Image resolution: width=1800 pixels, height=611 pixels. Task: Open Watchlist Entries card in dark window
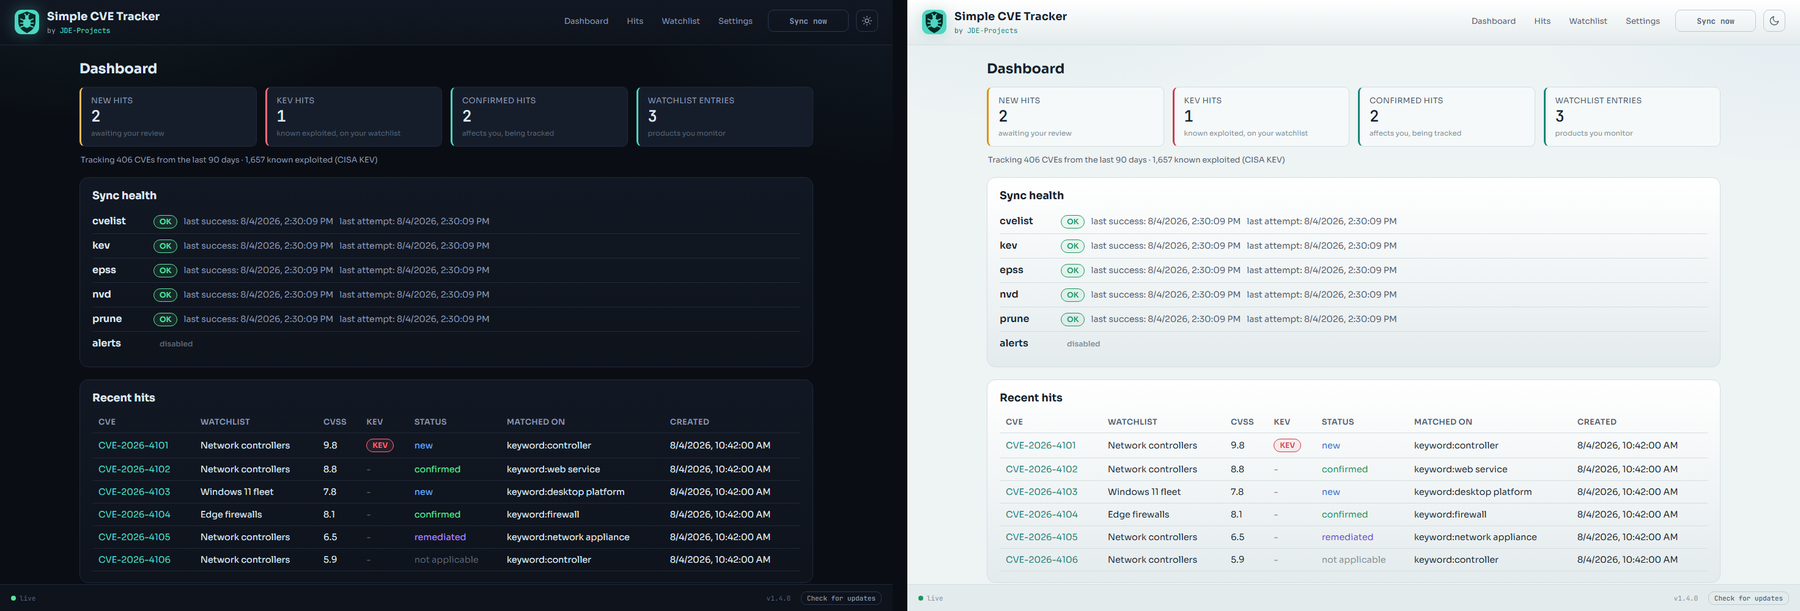725,117
